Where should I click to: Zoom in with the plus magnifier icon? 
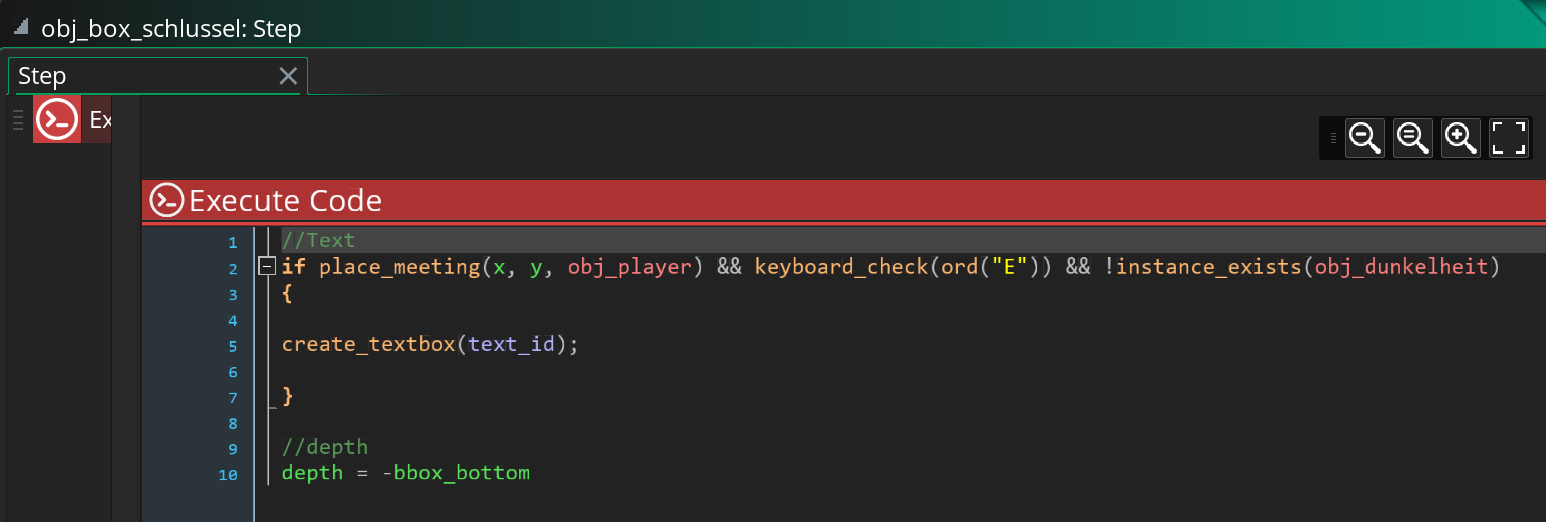point(1461,138)
